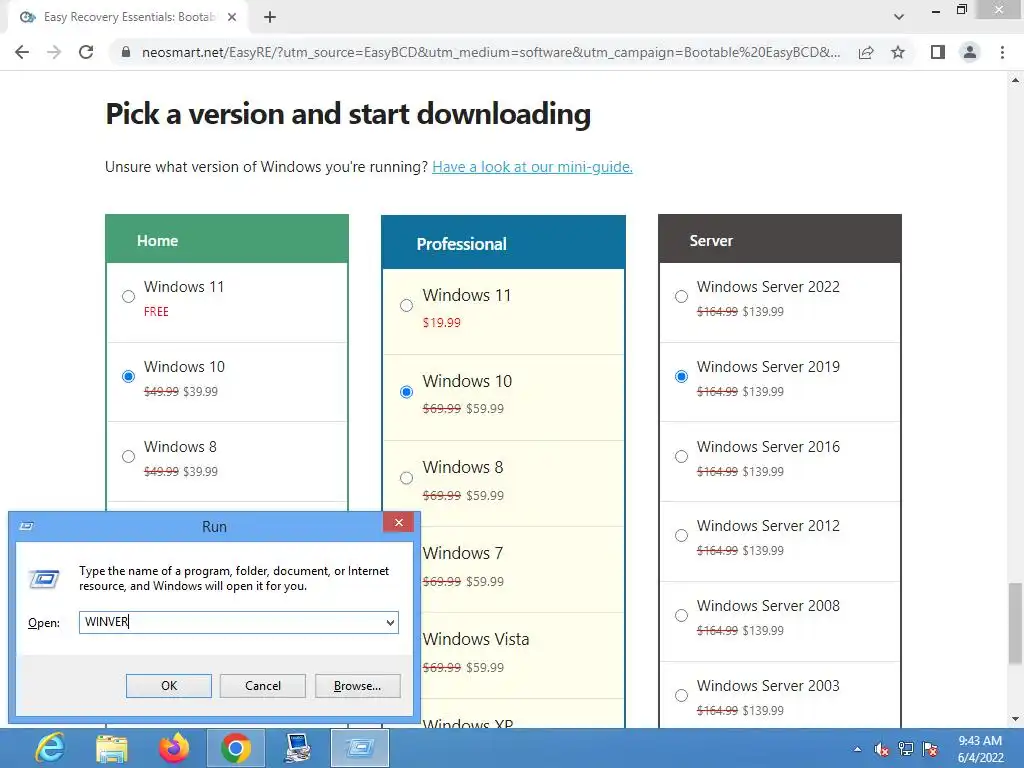1024x768 pixels.
Task: Close the Run dialog
Action: [x=398, y=522]
